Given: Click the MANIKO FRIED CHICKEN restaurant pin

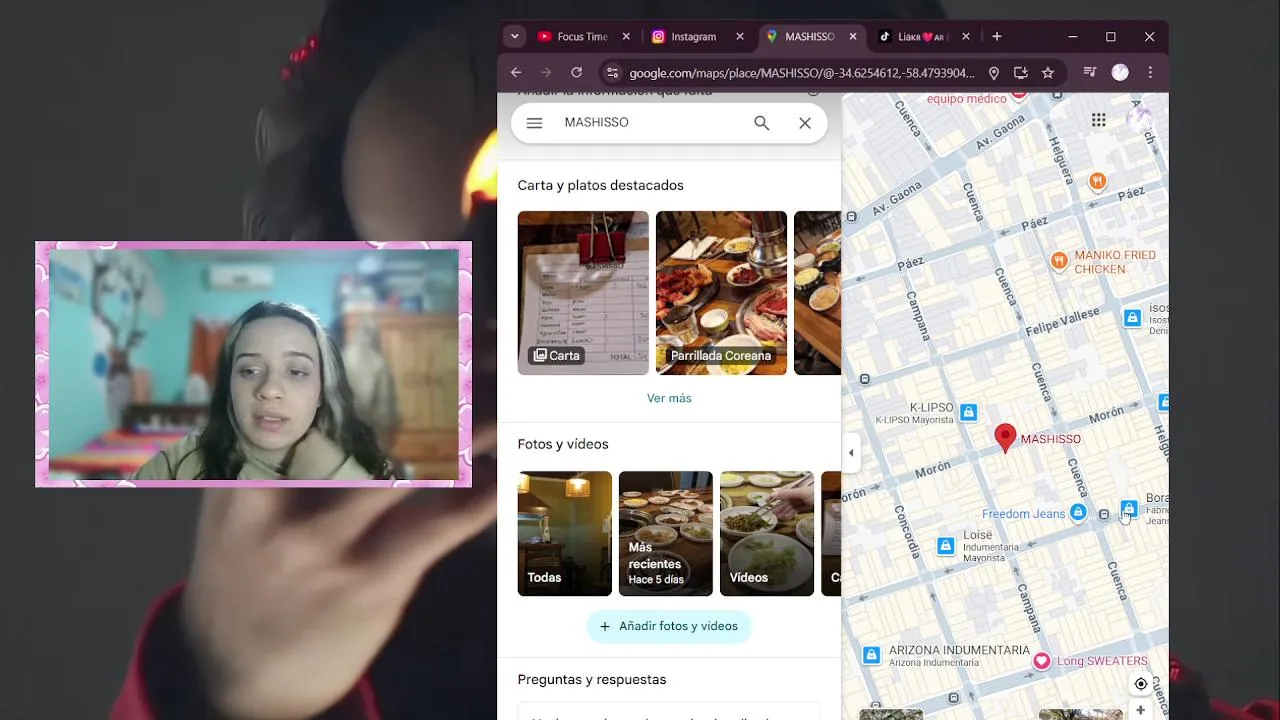Looking at the screenshot, I should [1059, 261].
